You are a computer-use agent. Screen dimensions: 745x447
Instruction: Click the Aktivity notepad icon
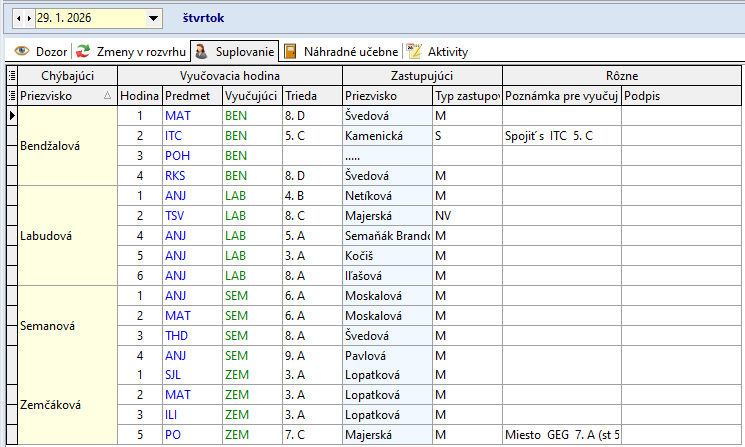414,51
